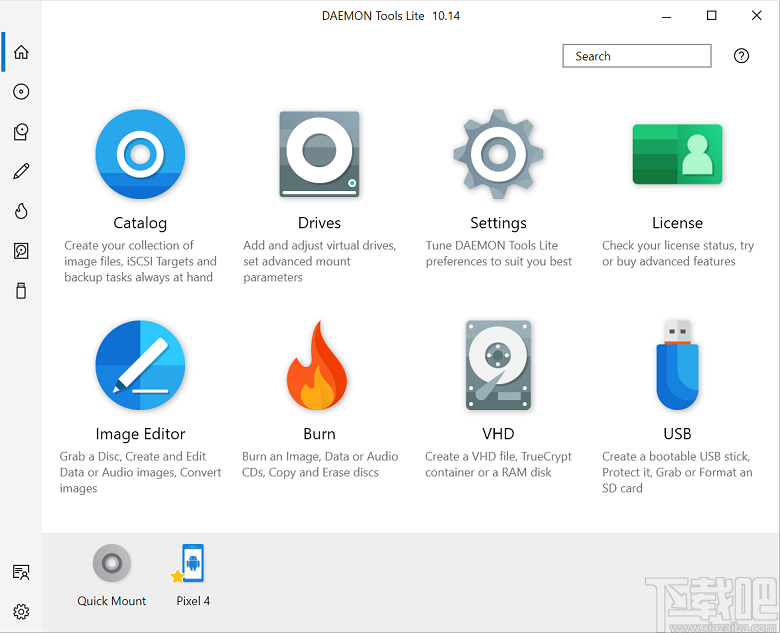Screen dimensions: 780x633
Task: Focus the Search field
Action: [x=637, y=56]
